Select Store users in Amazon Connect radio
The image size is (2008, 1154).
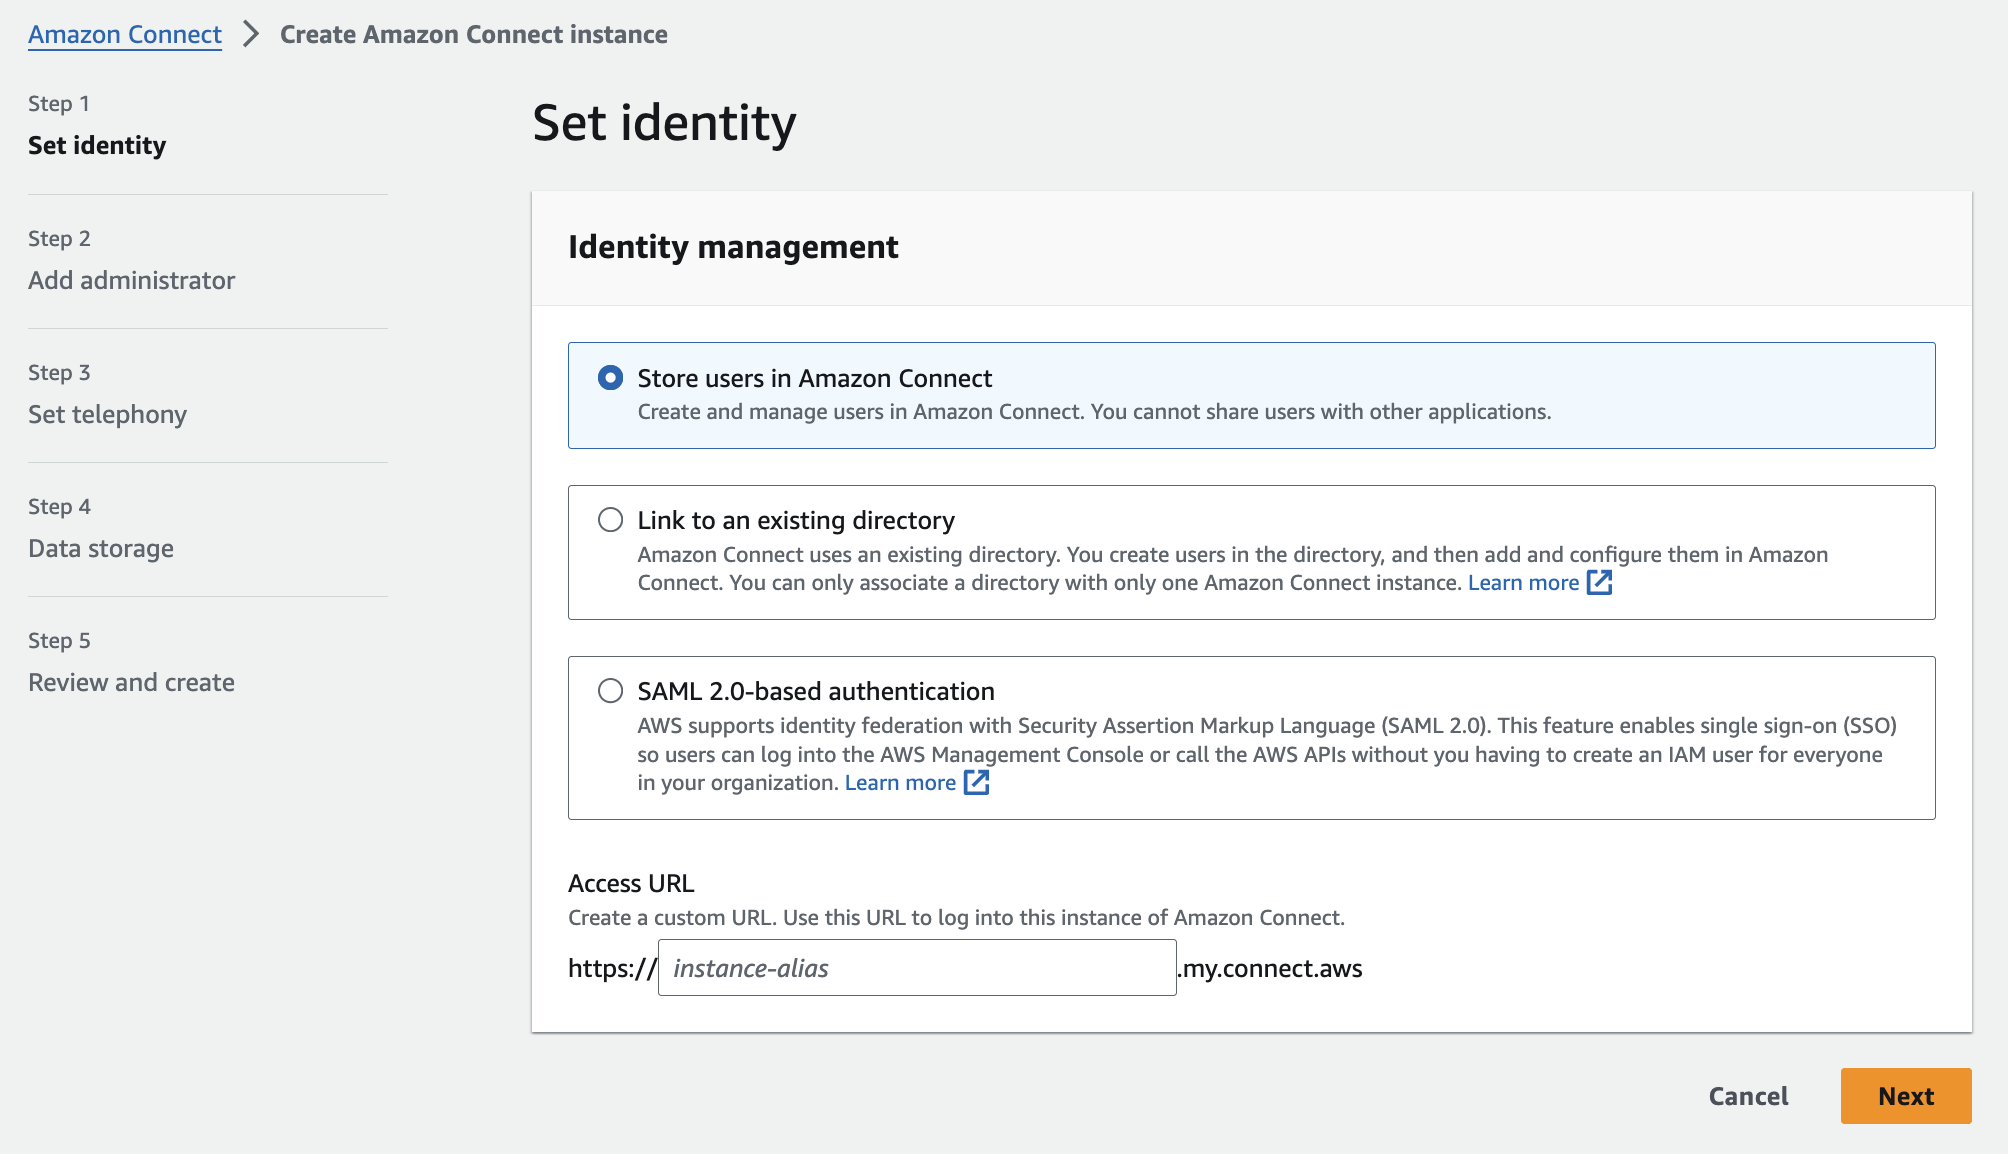click(610, 378)
